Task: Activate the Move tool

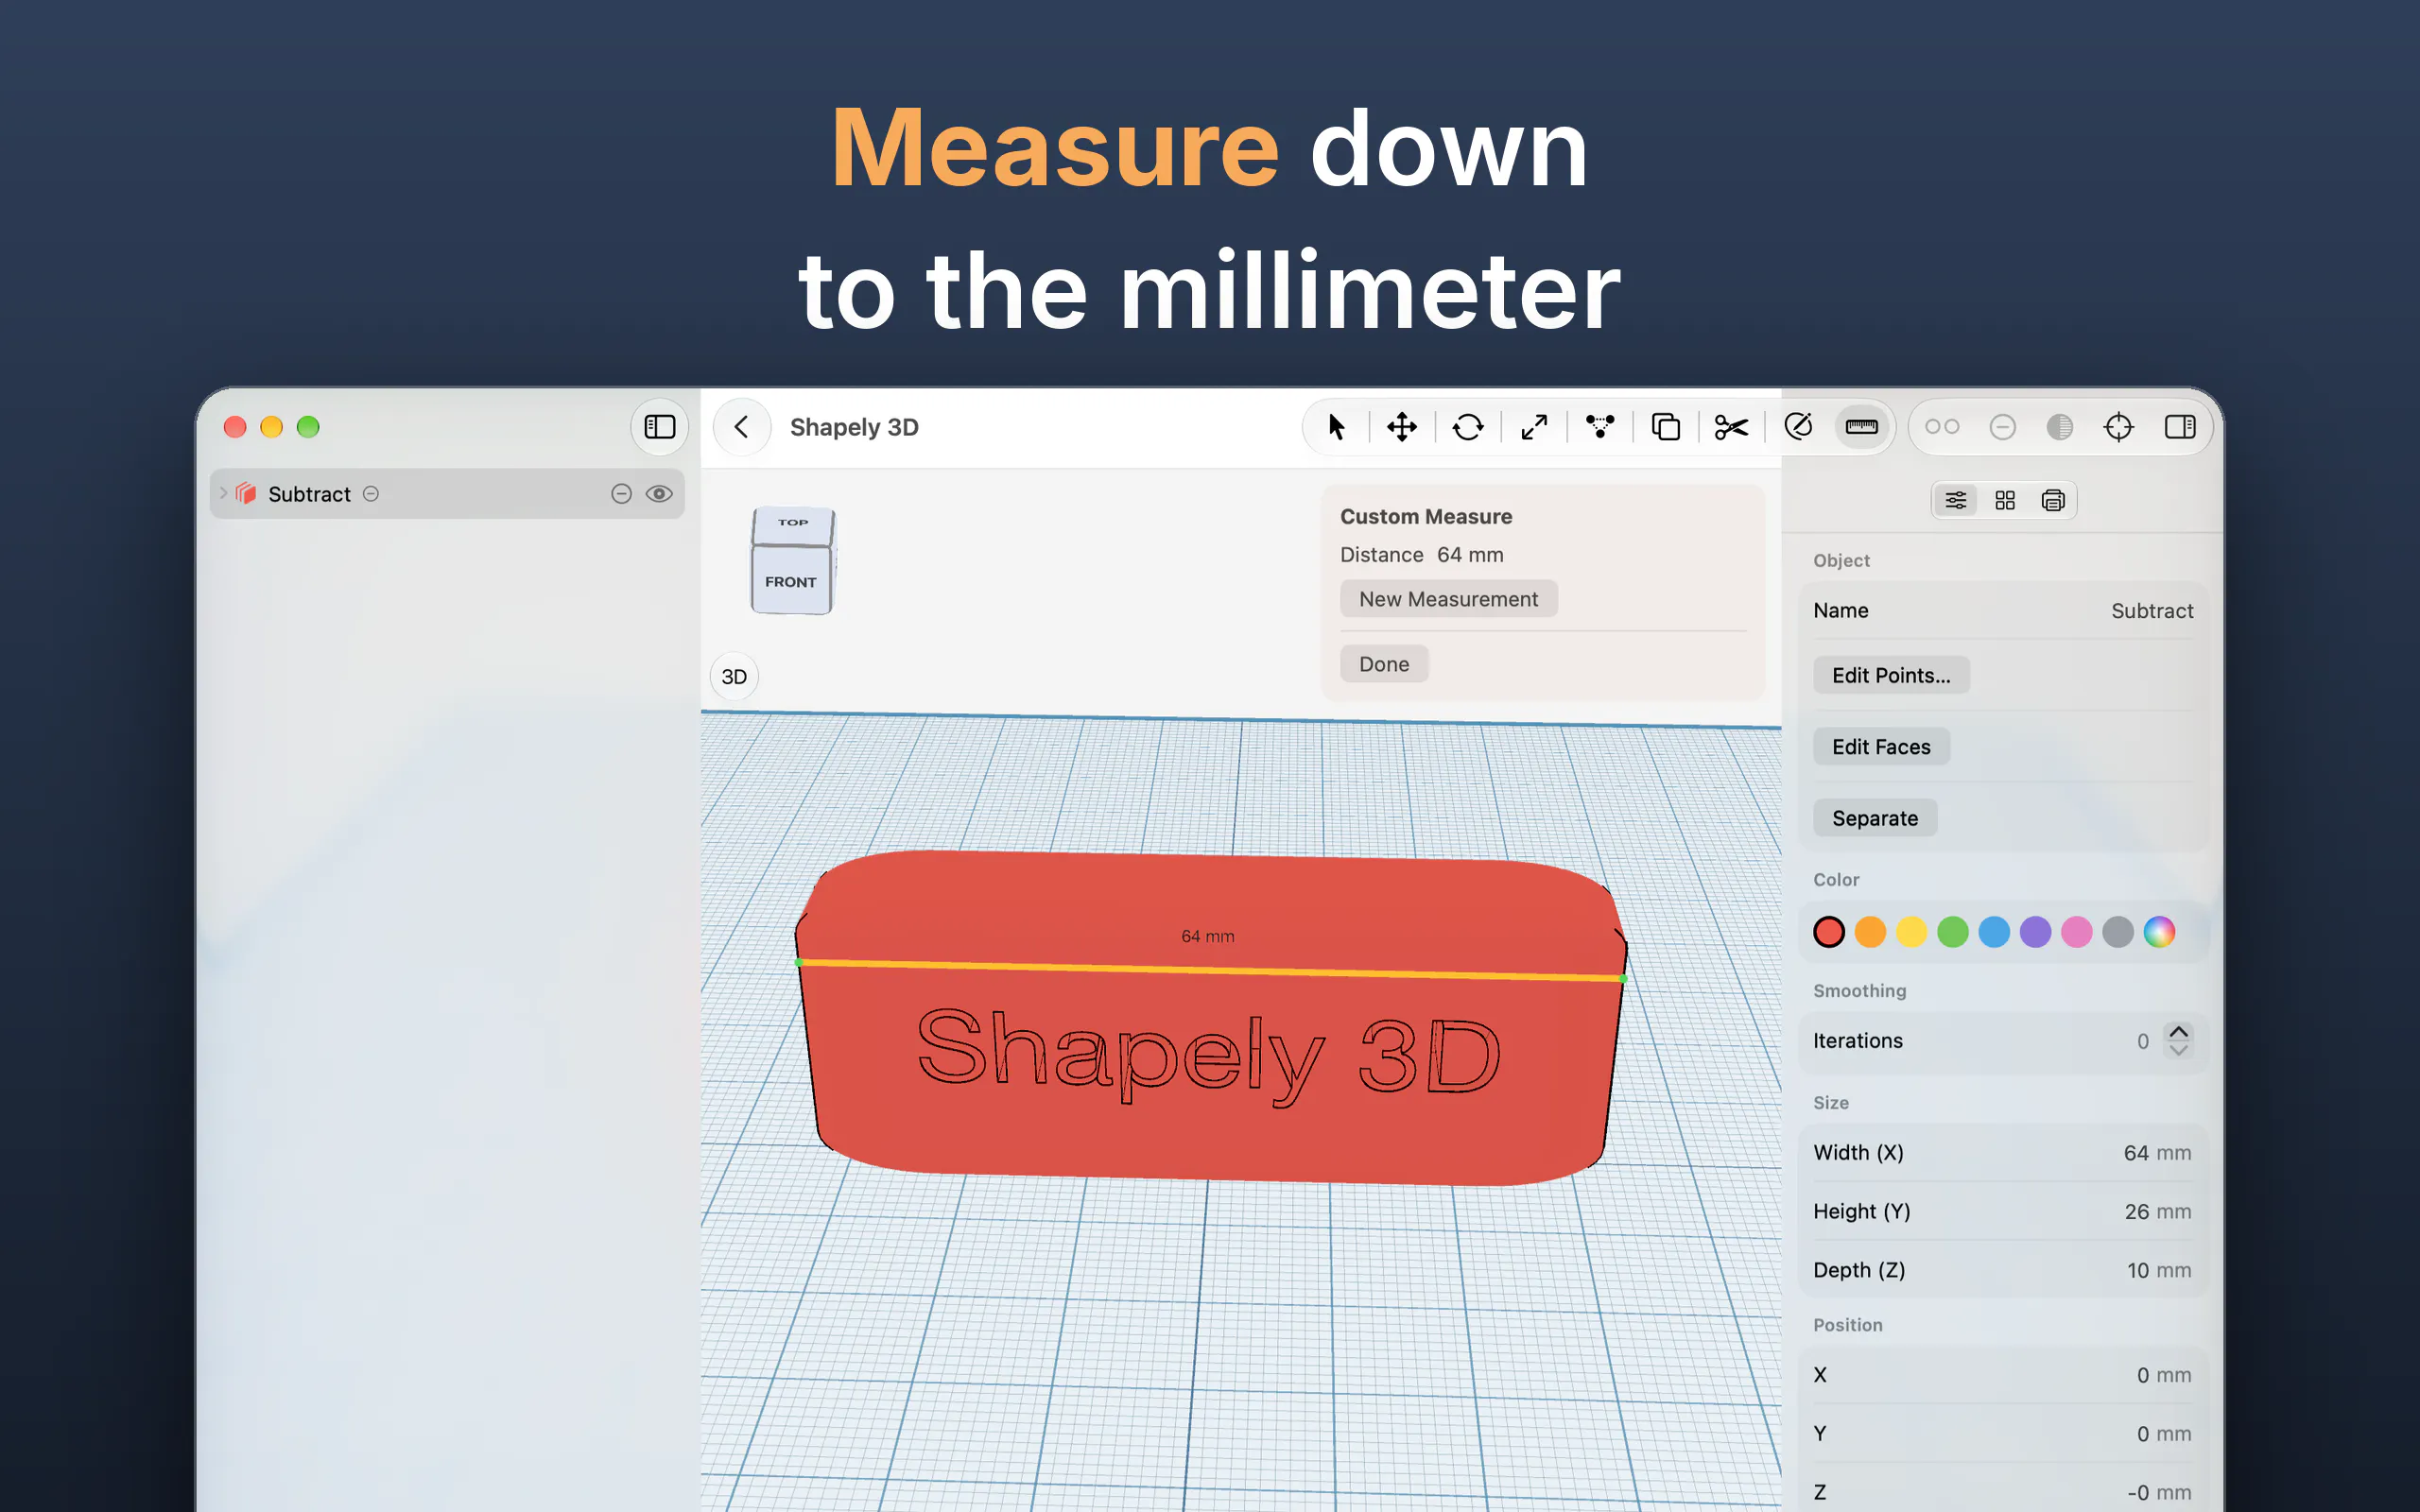Action: tap(1402, 427)
